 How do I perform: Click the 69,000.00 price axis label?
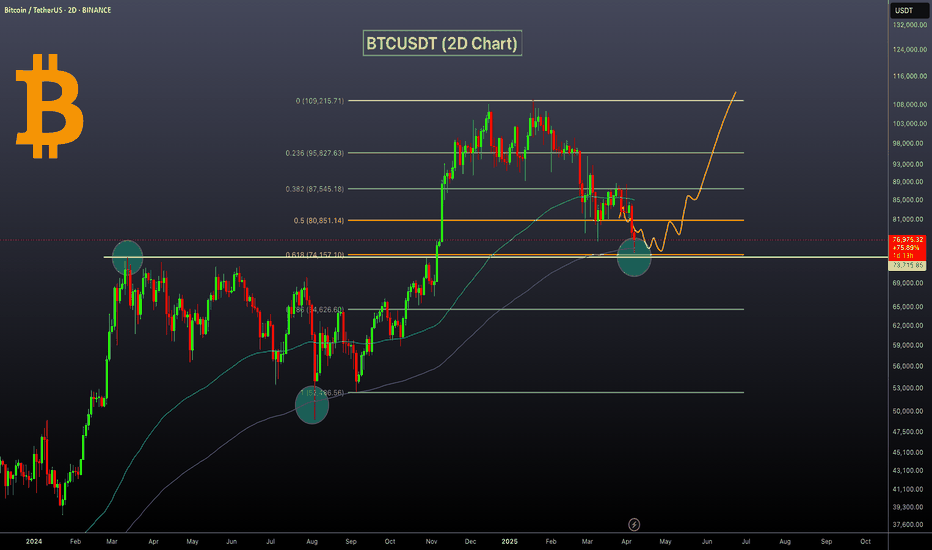(909, 283)
